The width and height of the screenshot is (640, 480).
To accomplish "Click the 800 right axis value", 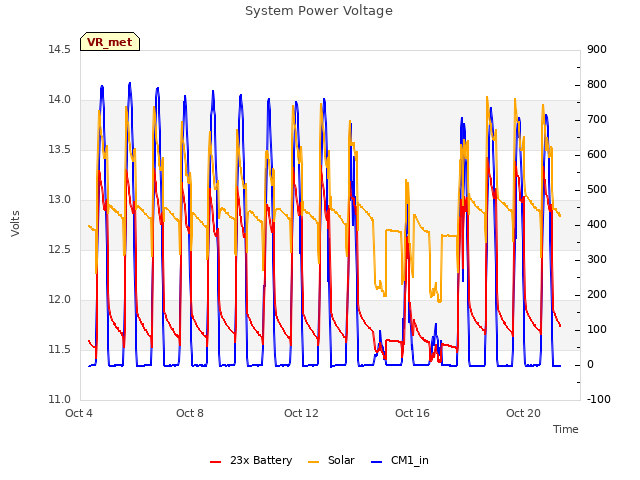I will 597,85.
